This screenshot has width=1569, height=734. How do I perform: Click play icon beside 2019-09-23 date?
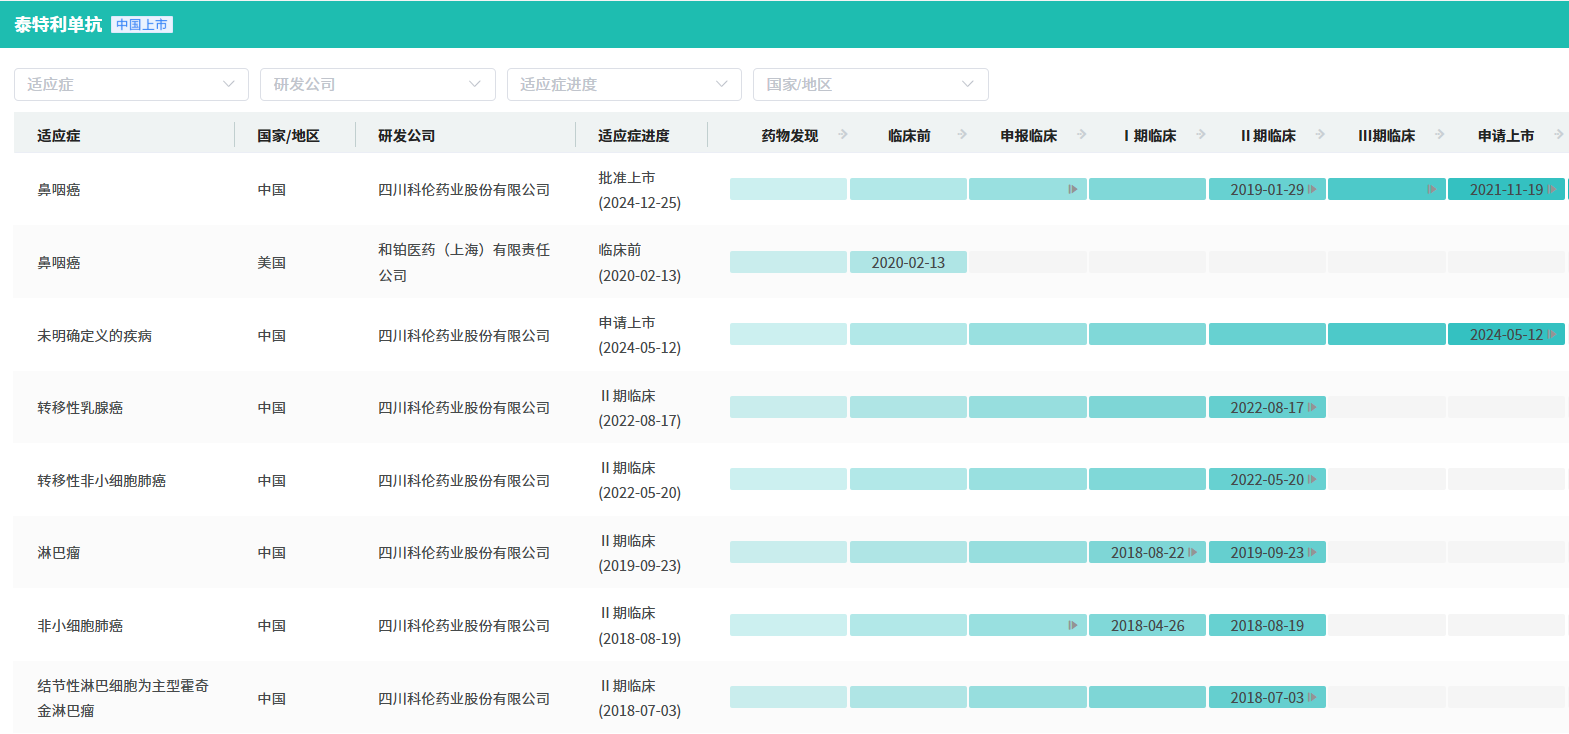point(1312,553)
